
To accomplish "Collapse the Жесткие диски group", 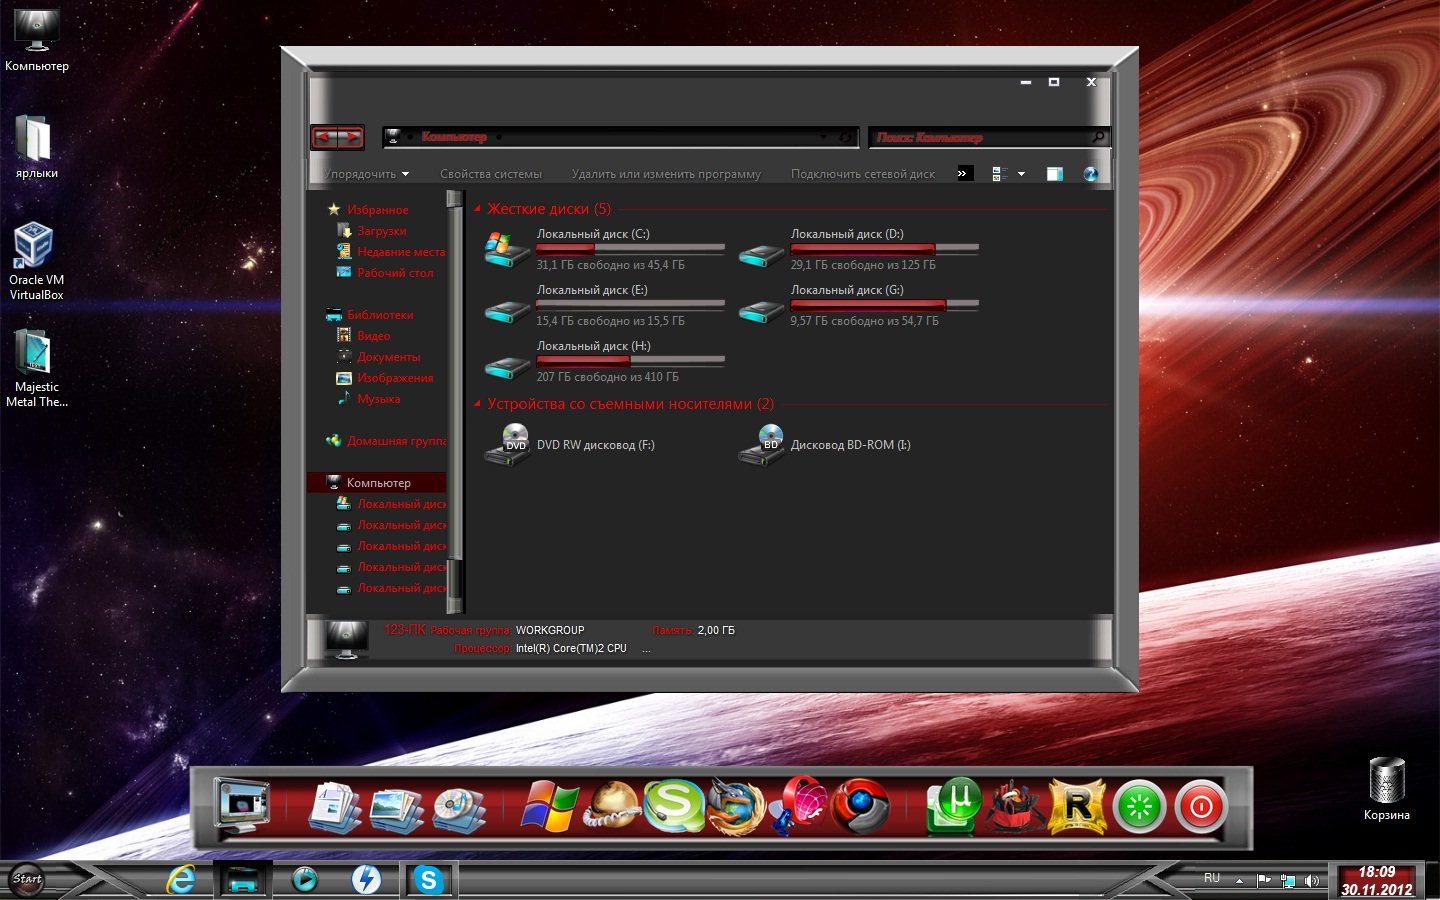I will click(477, 209).
